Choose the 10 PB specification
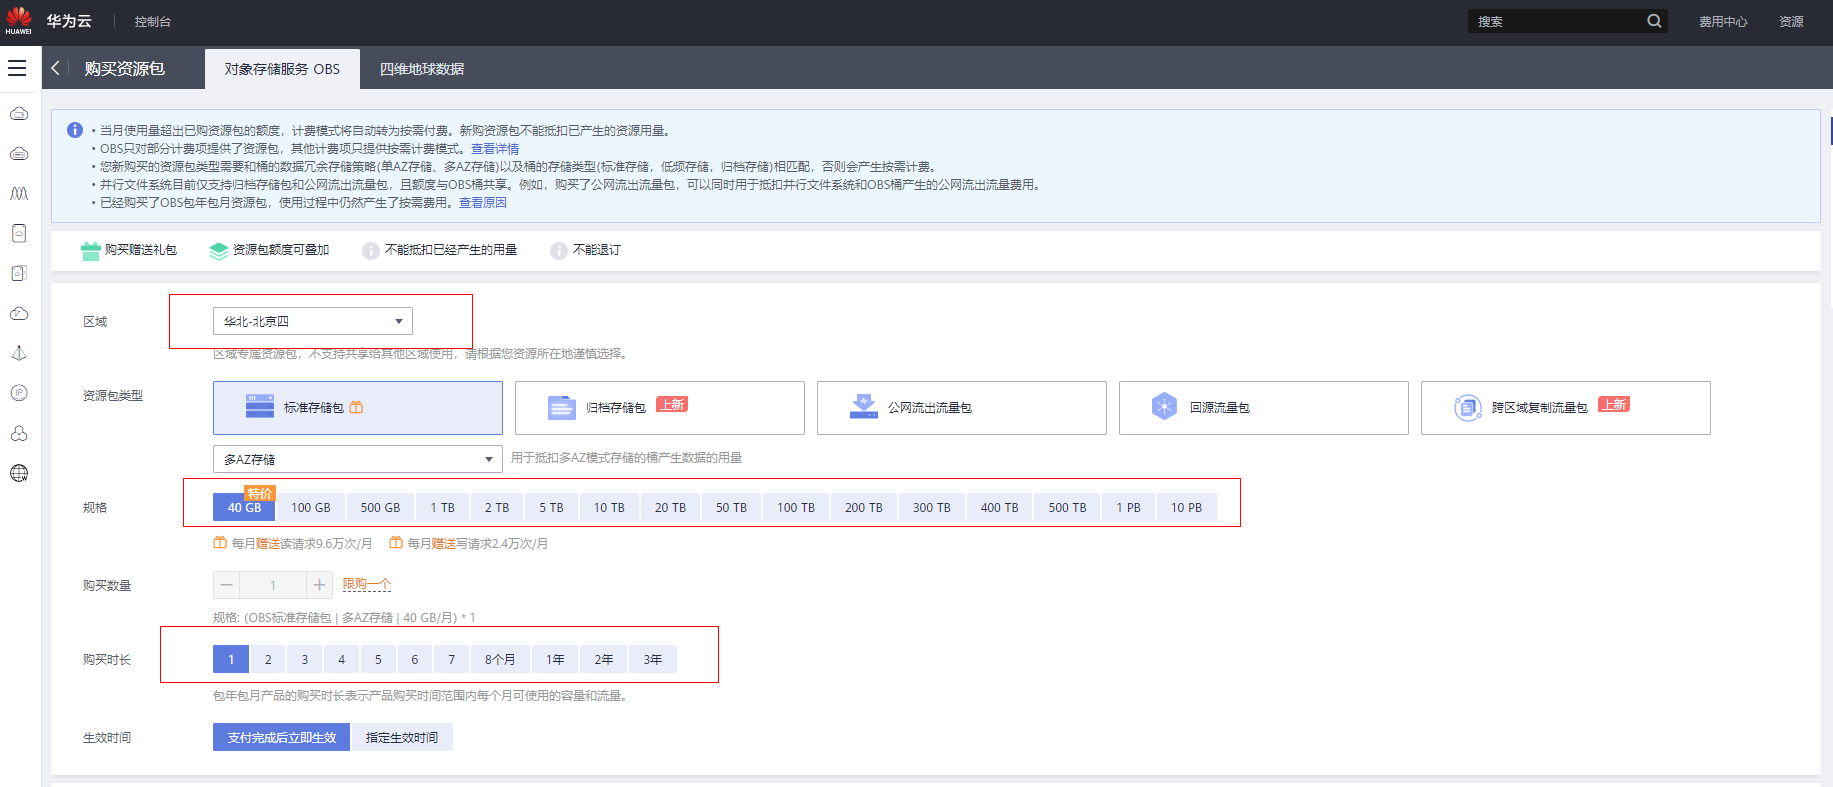 coord(1187,507)
